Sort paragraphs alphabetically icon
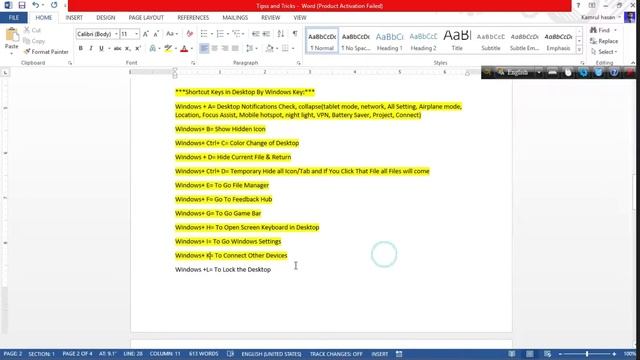This screenshot has height=360, width=640. click(281, 34)
